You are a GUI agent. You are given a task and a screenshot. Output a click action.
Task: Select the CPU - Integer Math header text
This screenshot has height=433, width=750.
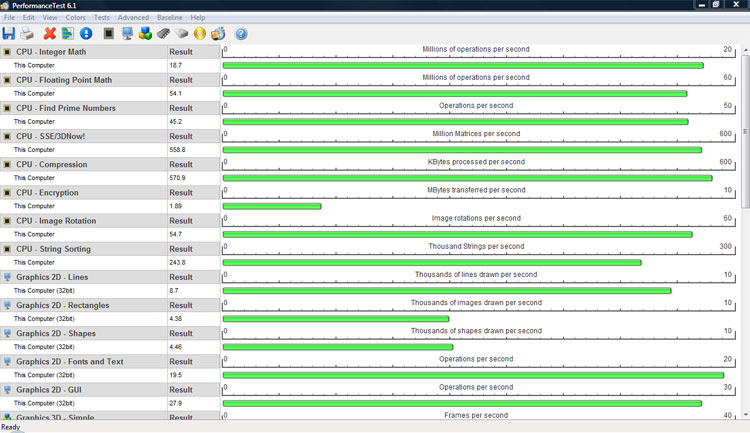[x=51, y=52]
